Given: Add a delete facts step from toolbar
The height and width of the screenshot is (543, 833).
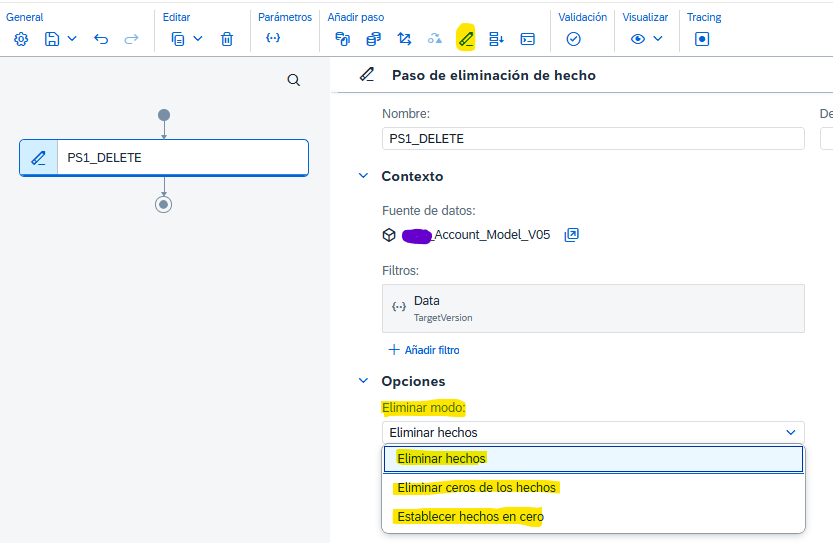Looking at the screenshot, I should 465,39.
